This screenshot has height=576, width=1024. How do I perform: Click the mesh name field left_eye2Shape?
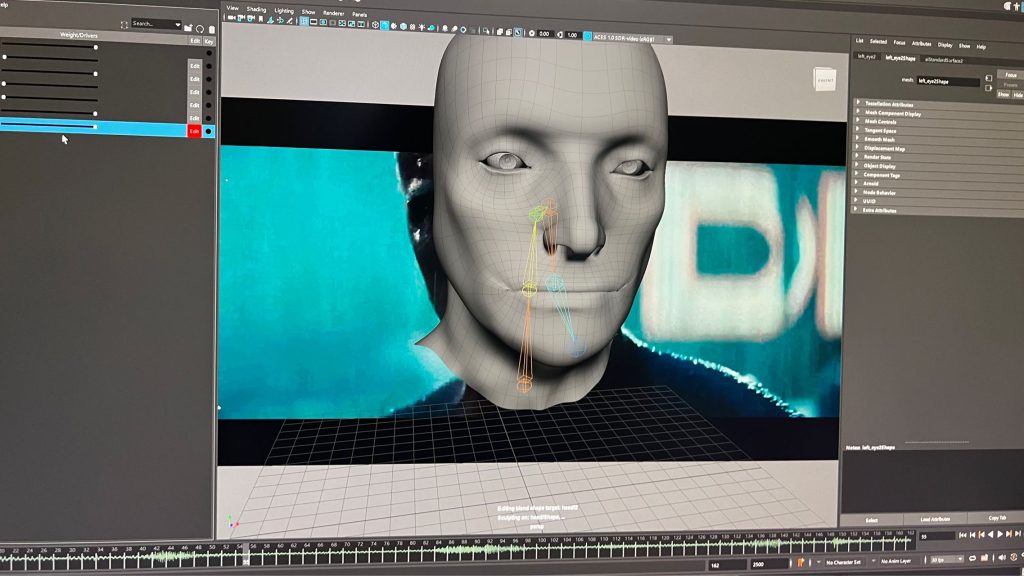[x=948, y=82]
